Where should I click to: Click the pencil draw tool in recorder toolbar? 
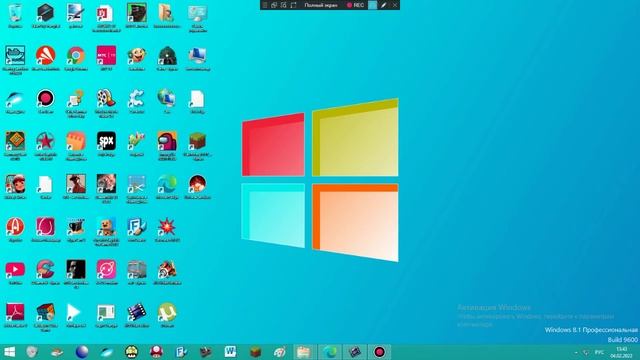(x=383, y=5)
